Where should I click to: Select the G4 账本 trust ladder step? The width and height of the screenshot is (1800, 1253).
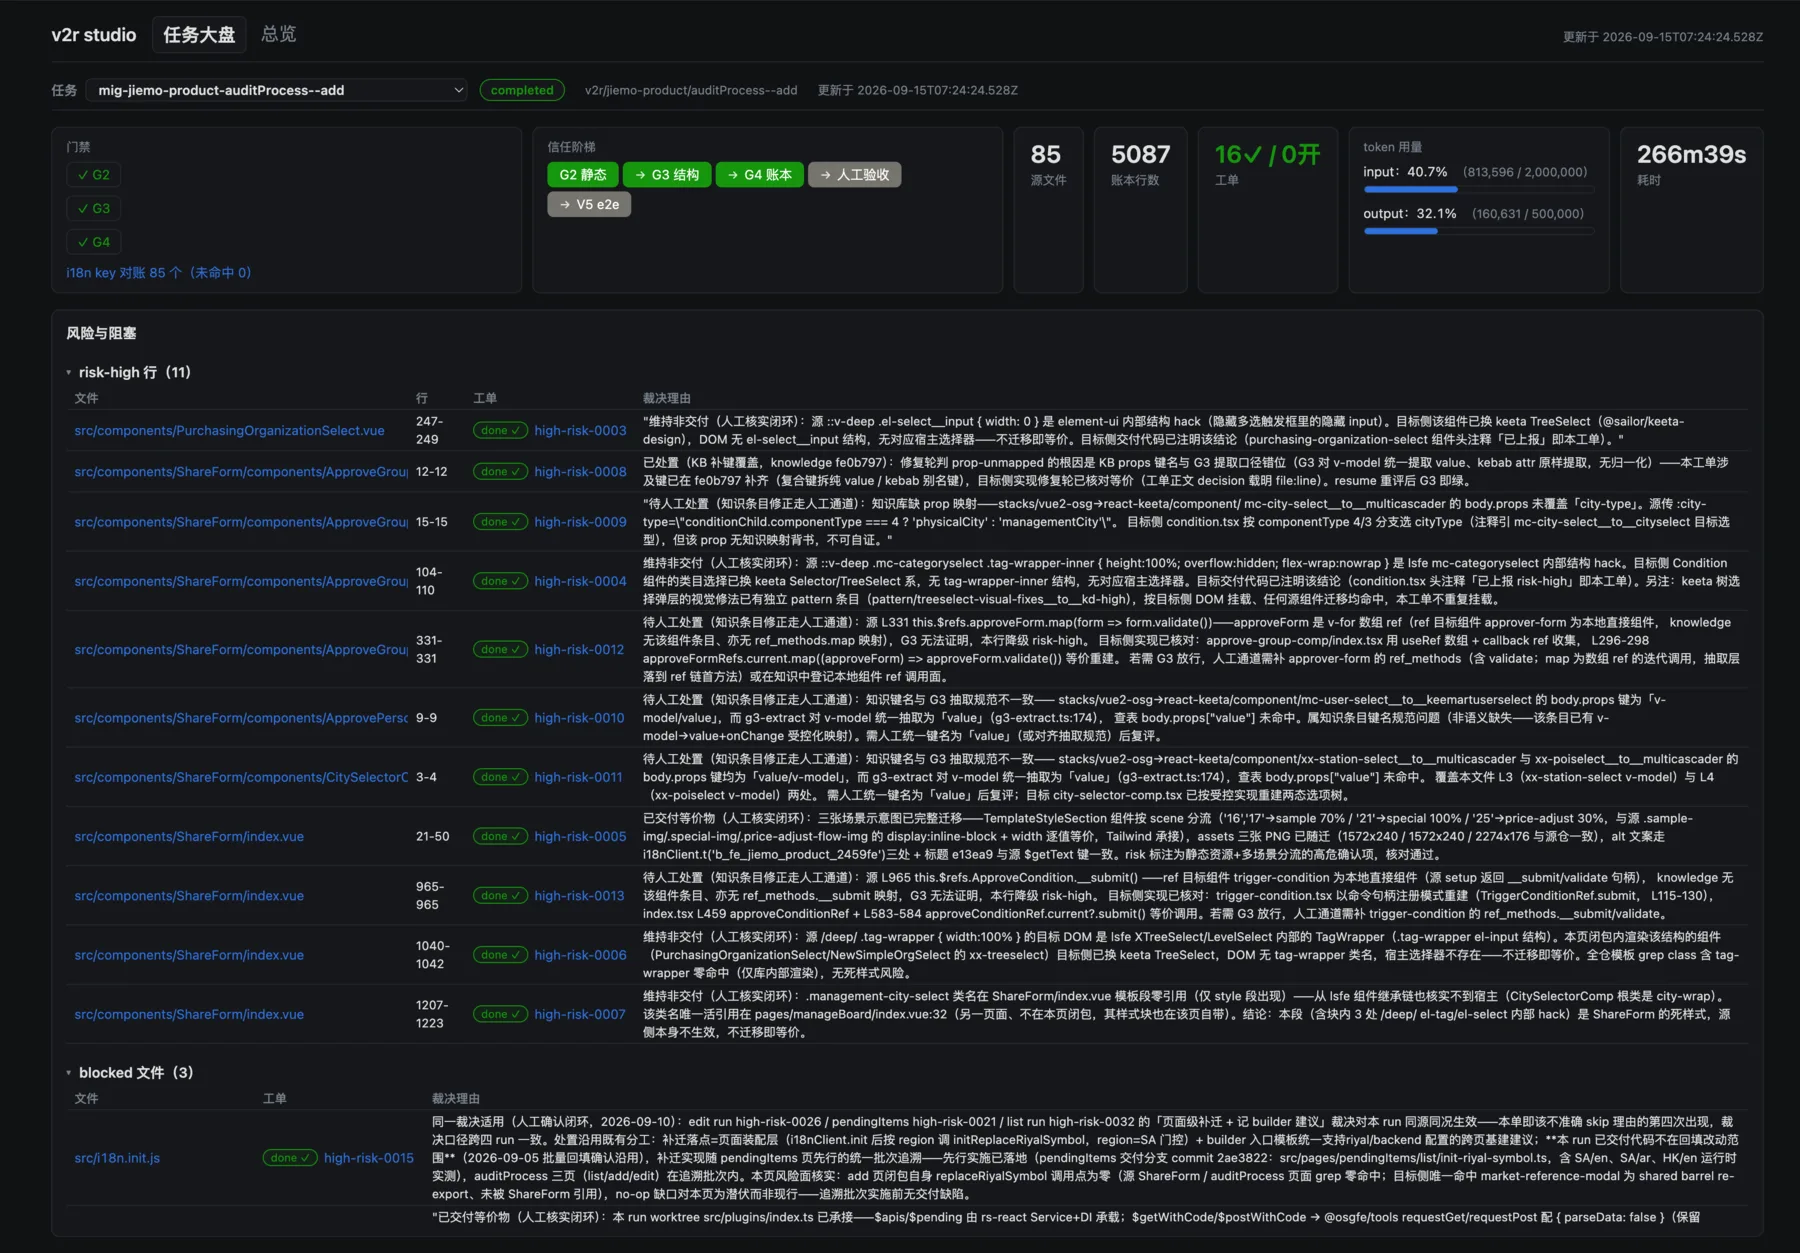760,175
